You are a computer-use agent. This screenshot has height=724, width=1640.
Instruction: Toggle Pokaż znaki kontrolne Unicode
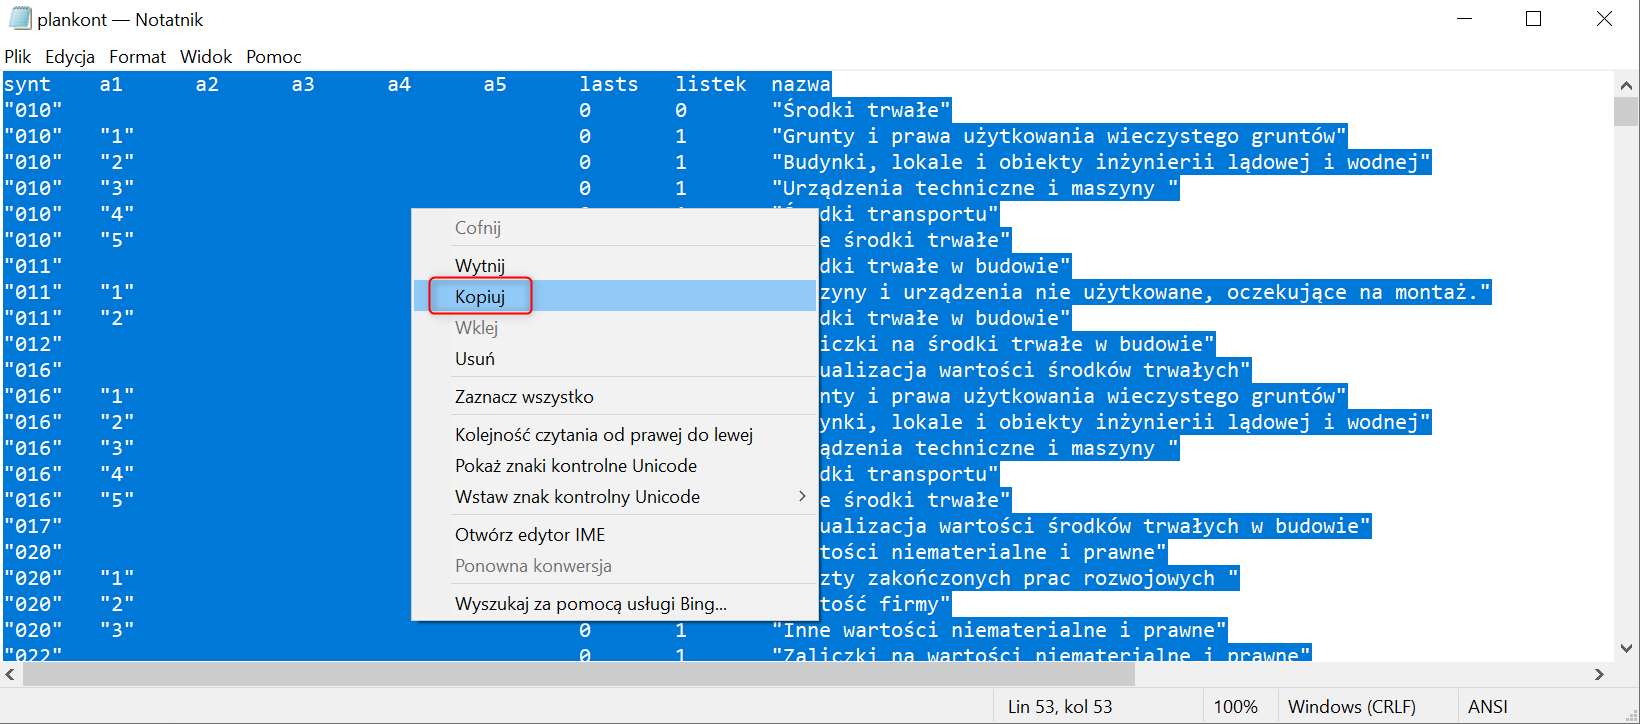coord(575,466)
